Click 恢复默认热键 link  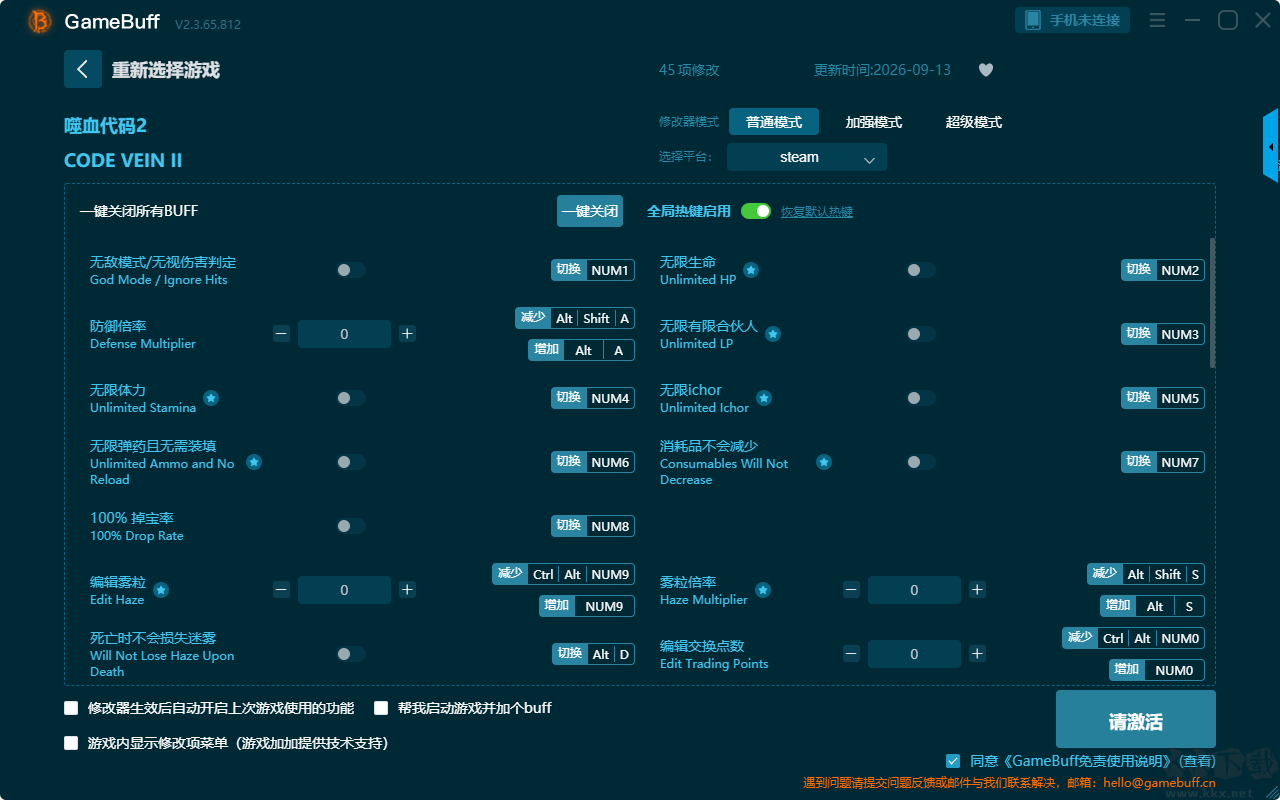[817, 212]
